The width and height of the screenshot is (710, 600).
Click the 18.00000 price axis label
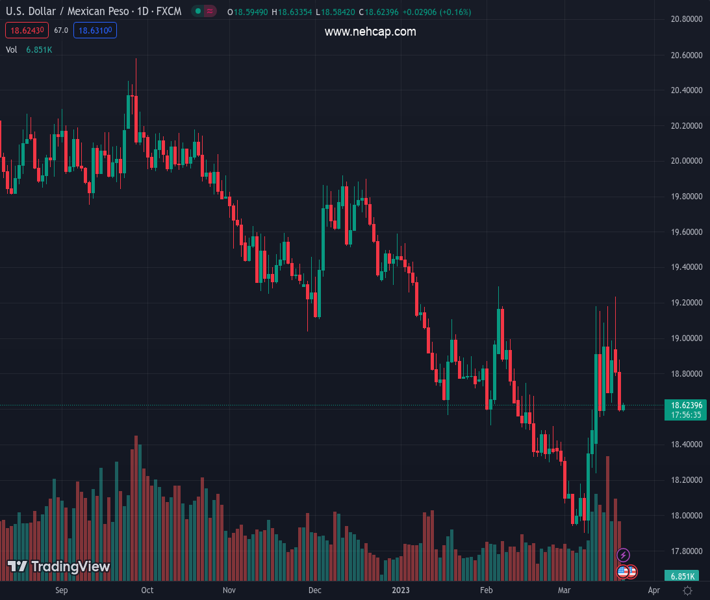pos(686,515)
